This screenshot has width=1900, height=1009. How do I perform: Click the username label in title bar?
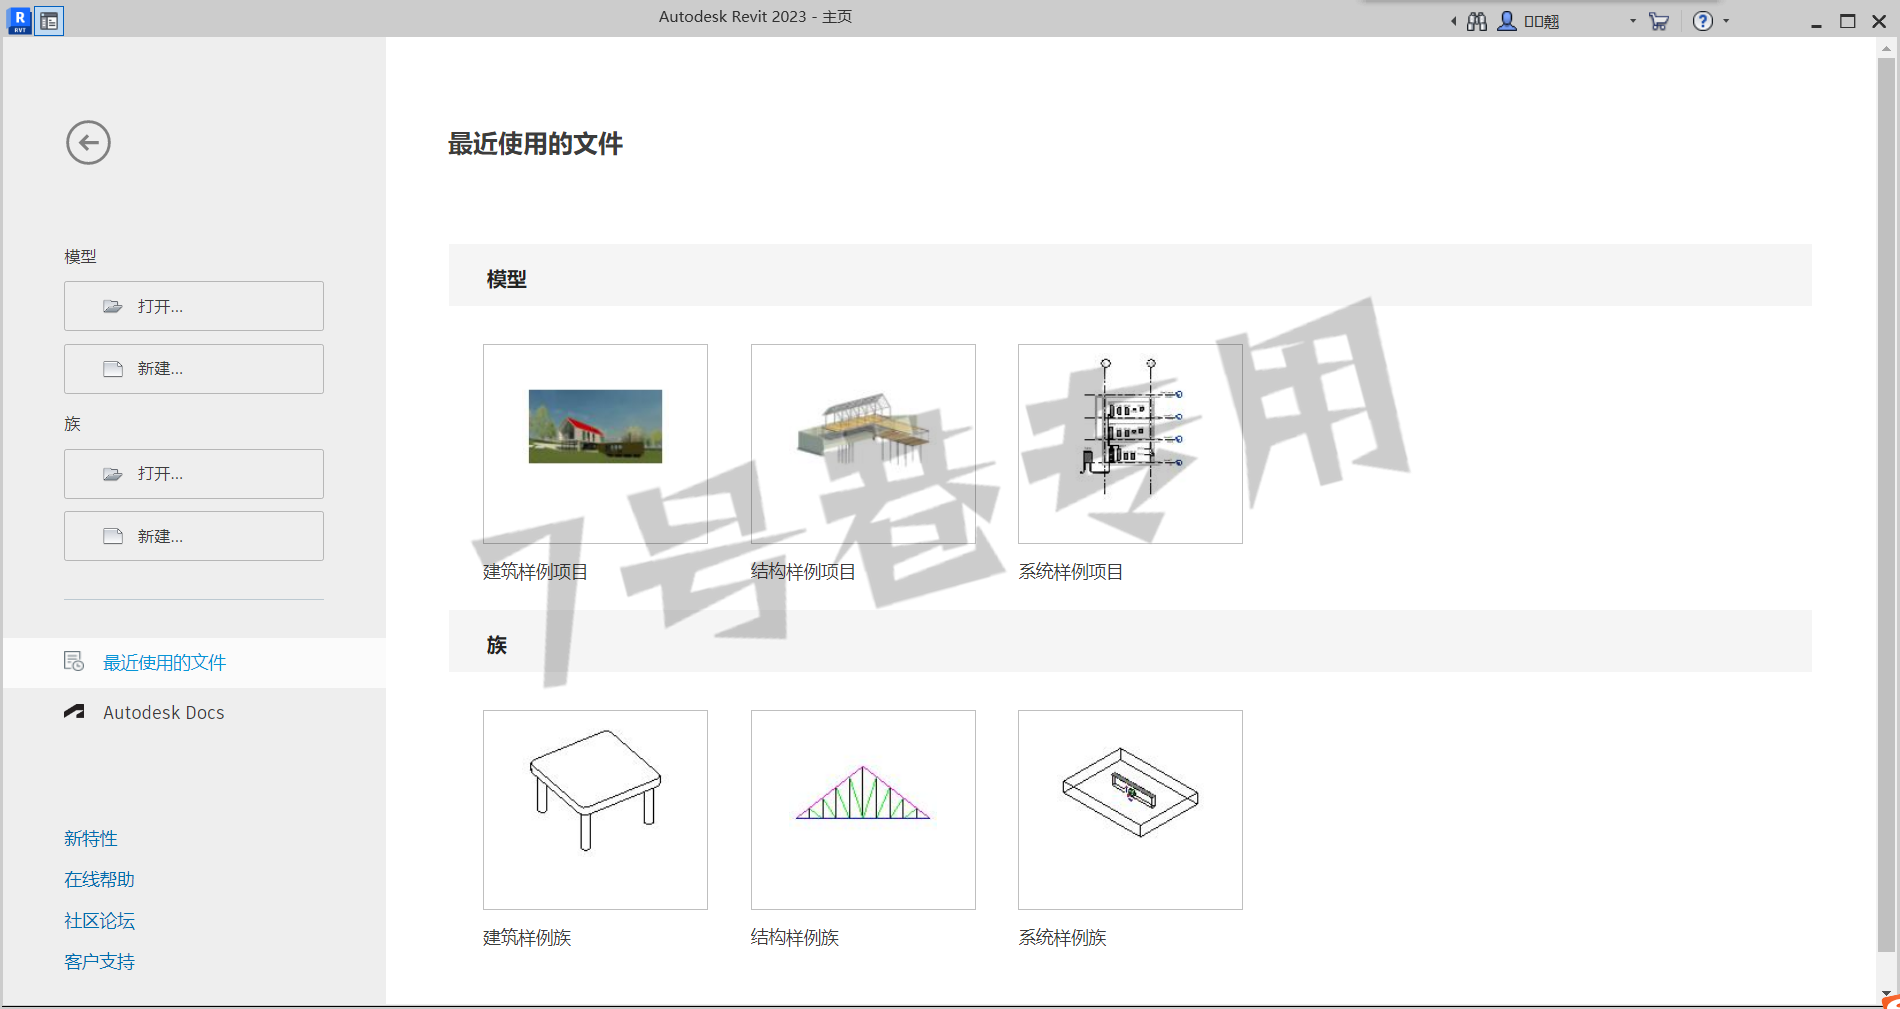1542,22
